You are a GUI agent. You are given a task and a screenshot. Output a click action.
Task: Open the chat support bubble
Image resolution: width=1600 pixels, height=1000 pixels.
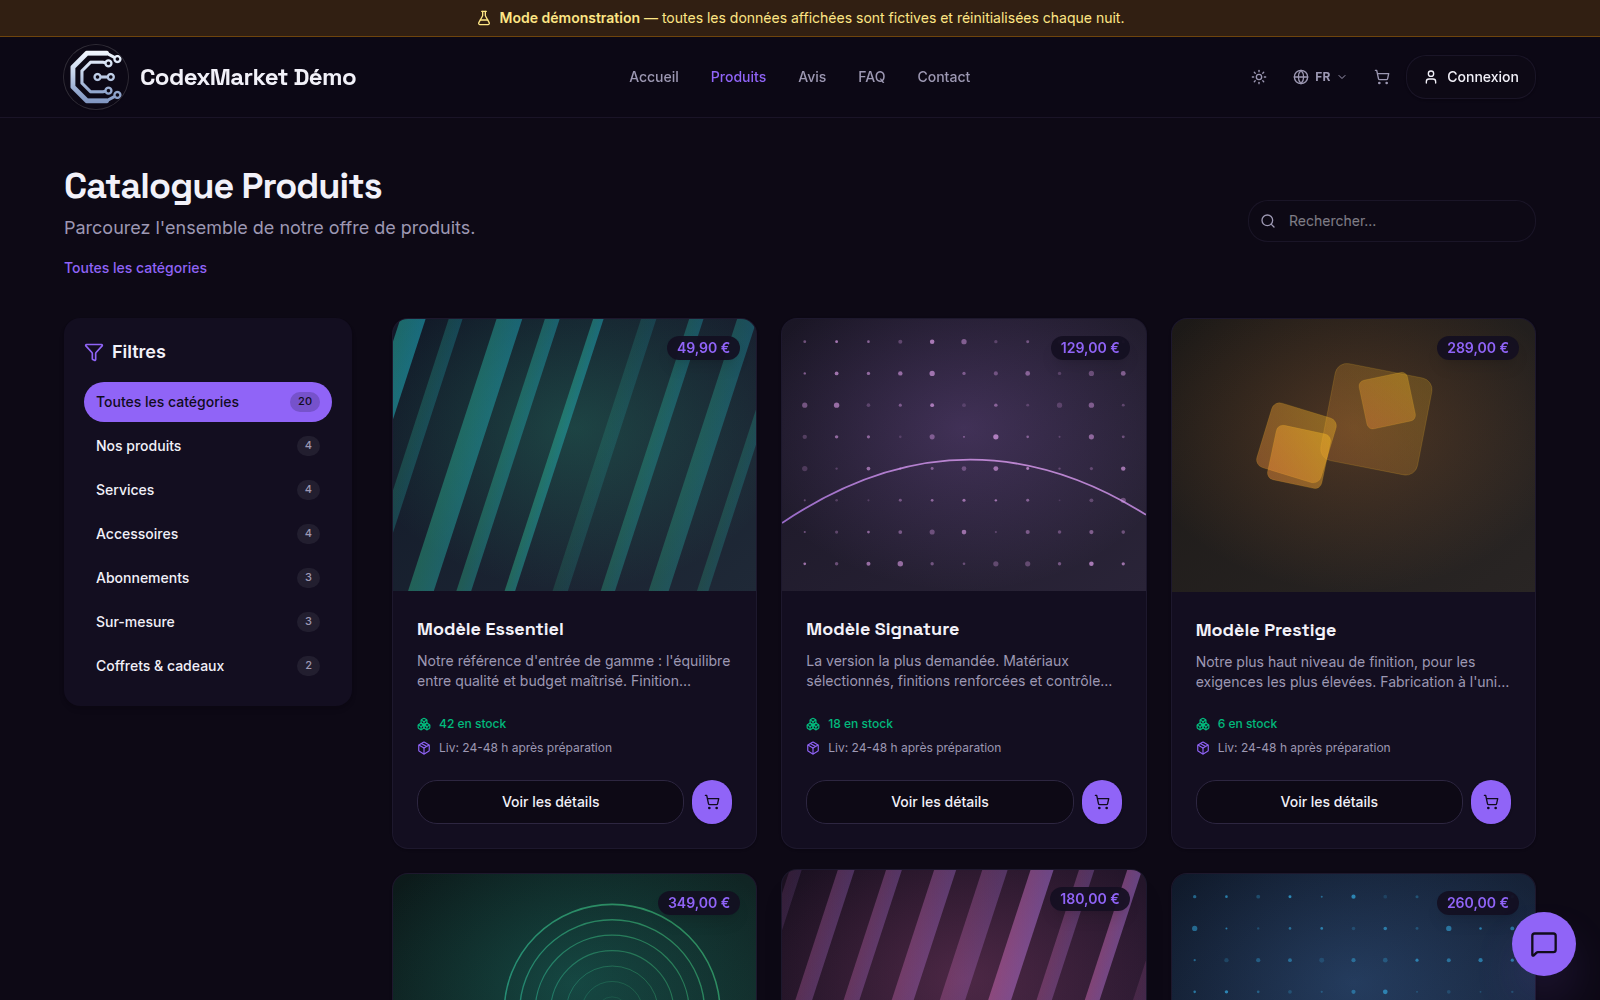[x=1544, y=944]
